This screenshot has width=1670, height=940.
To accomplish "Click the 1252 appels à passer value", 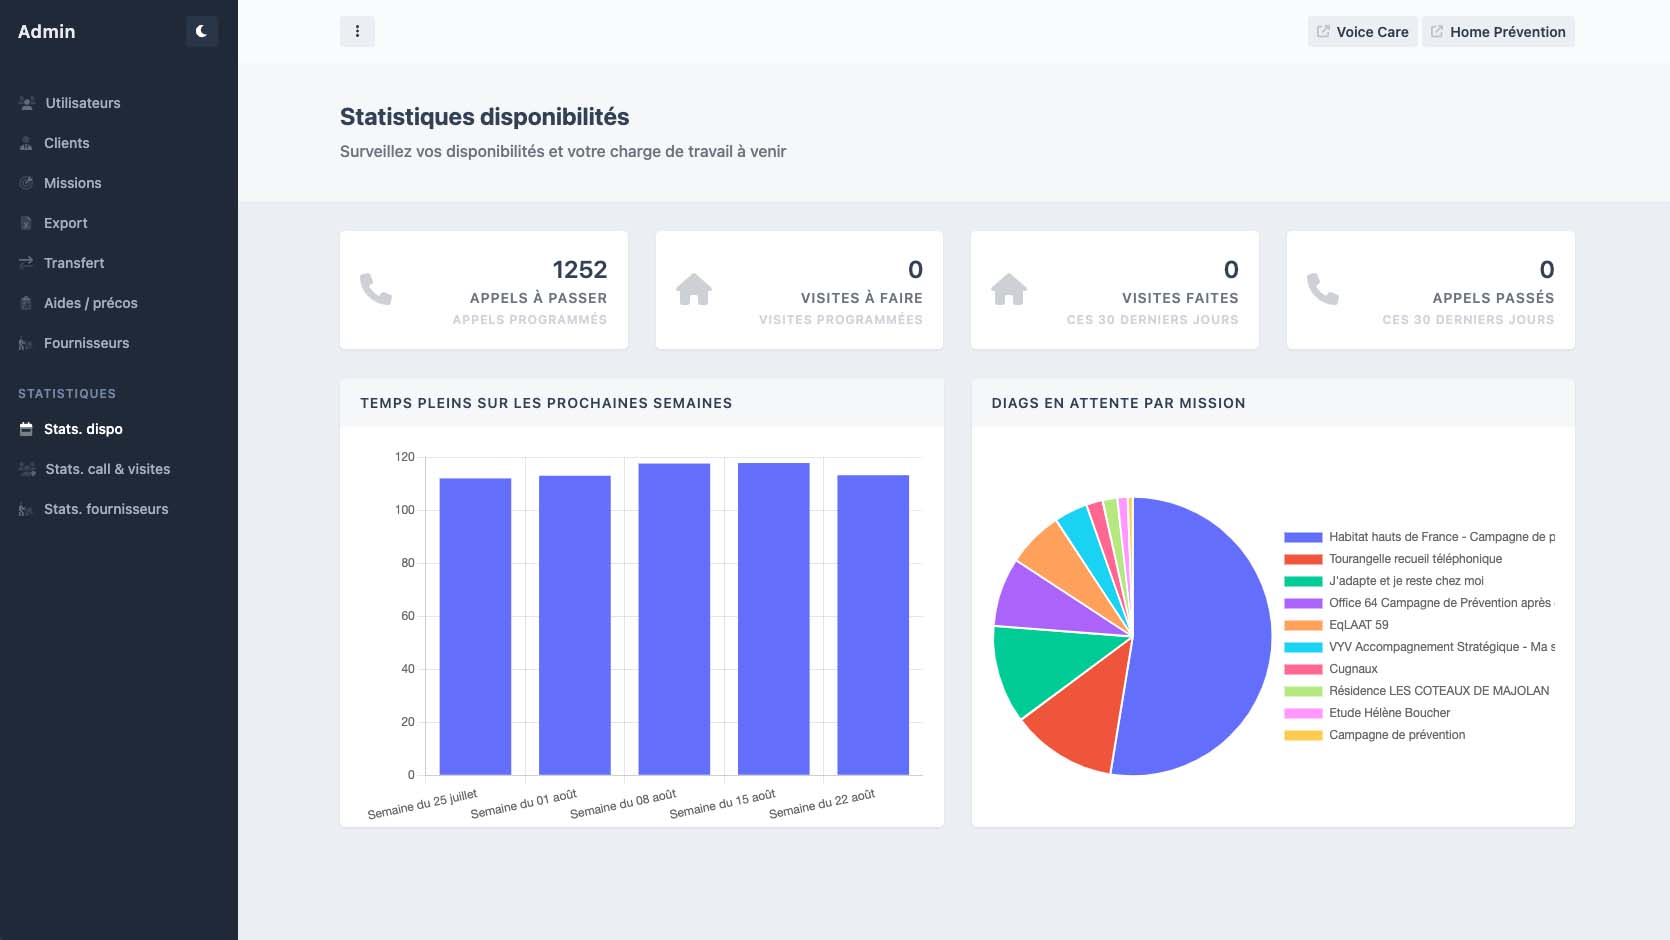I will pos(580,270).
